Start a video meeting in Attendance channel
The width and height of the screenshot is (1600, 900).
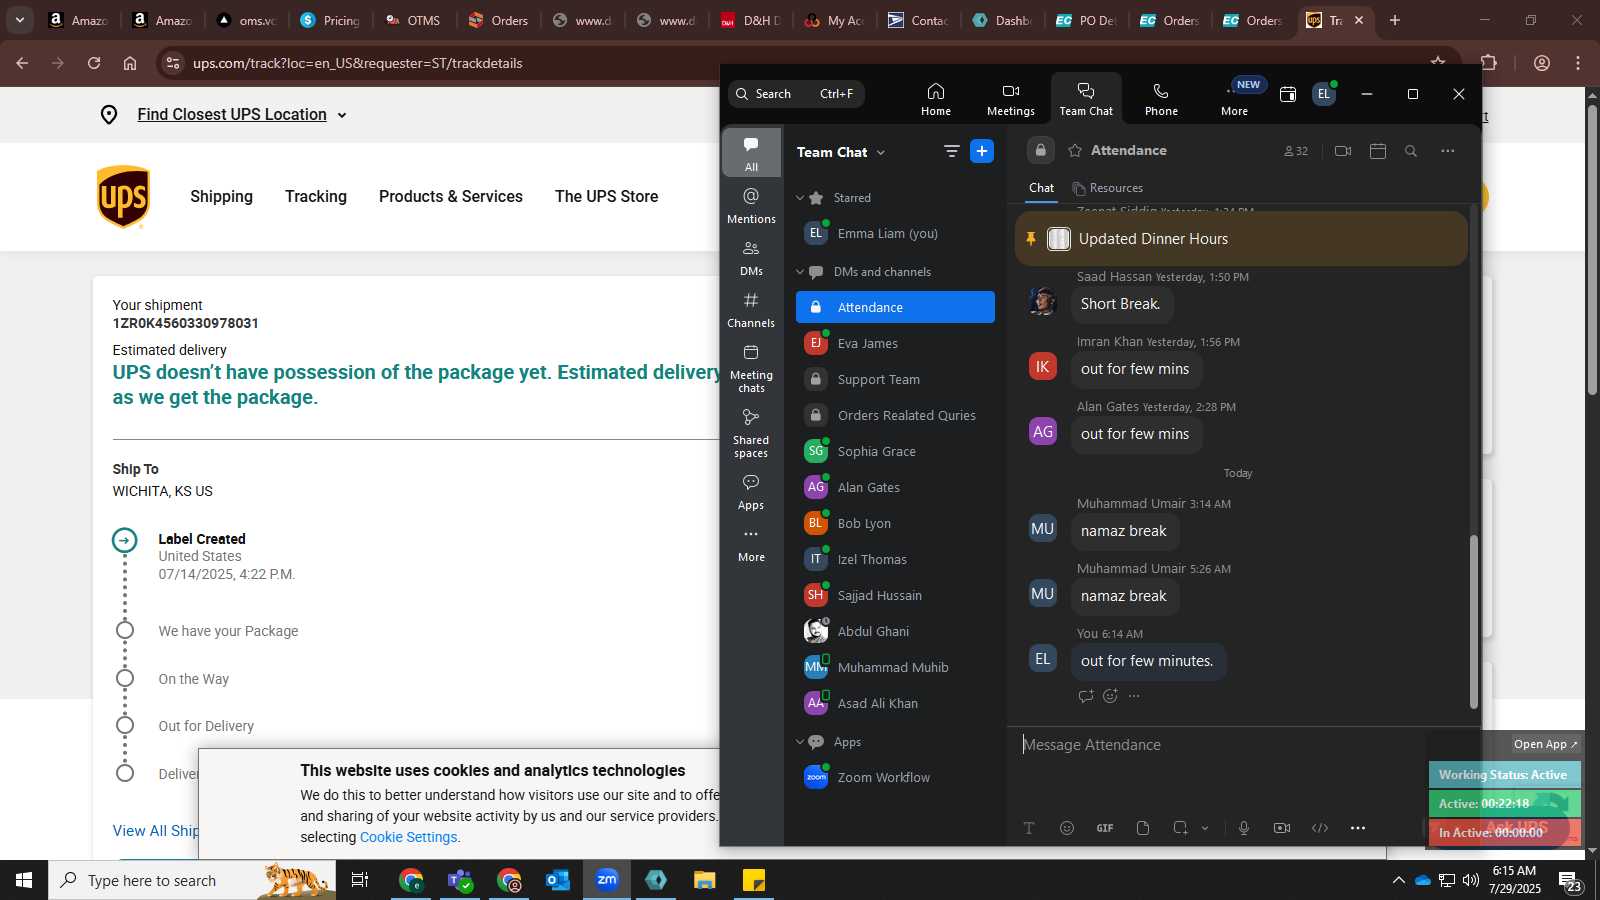pos(1343,151)
